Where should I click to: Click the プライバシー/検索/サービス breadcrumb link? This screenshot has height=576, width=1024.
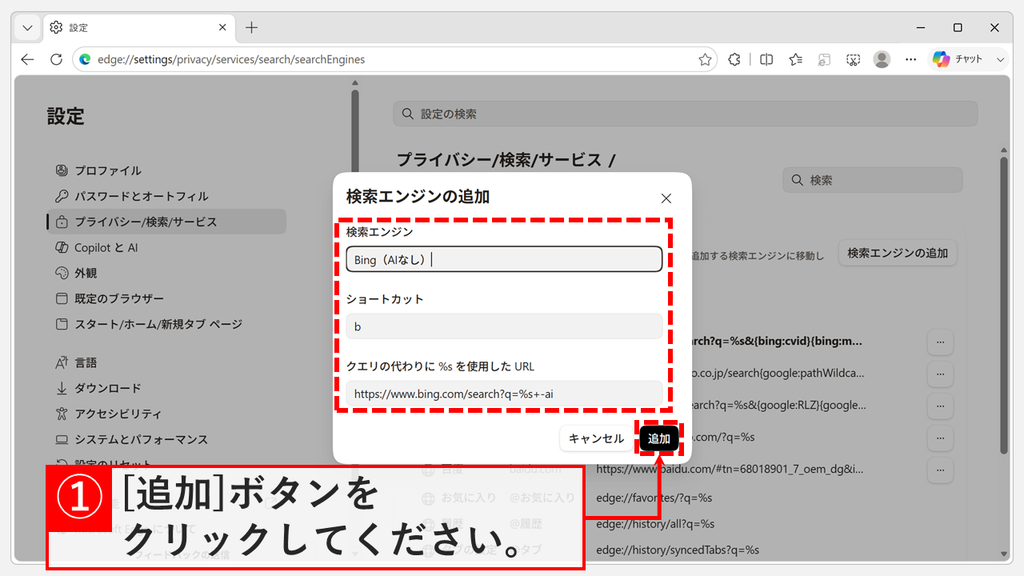point(499,160)
